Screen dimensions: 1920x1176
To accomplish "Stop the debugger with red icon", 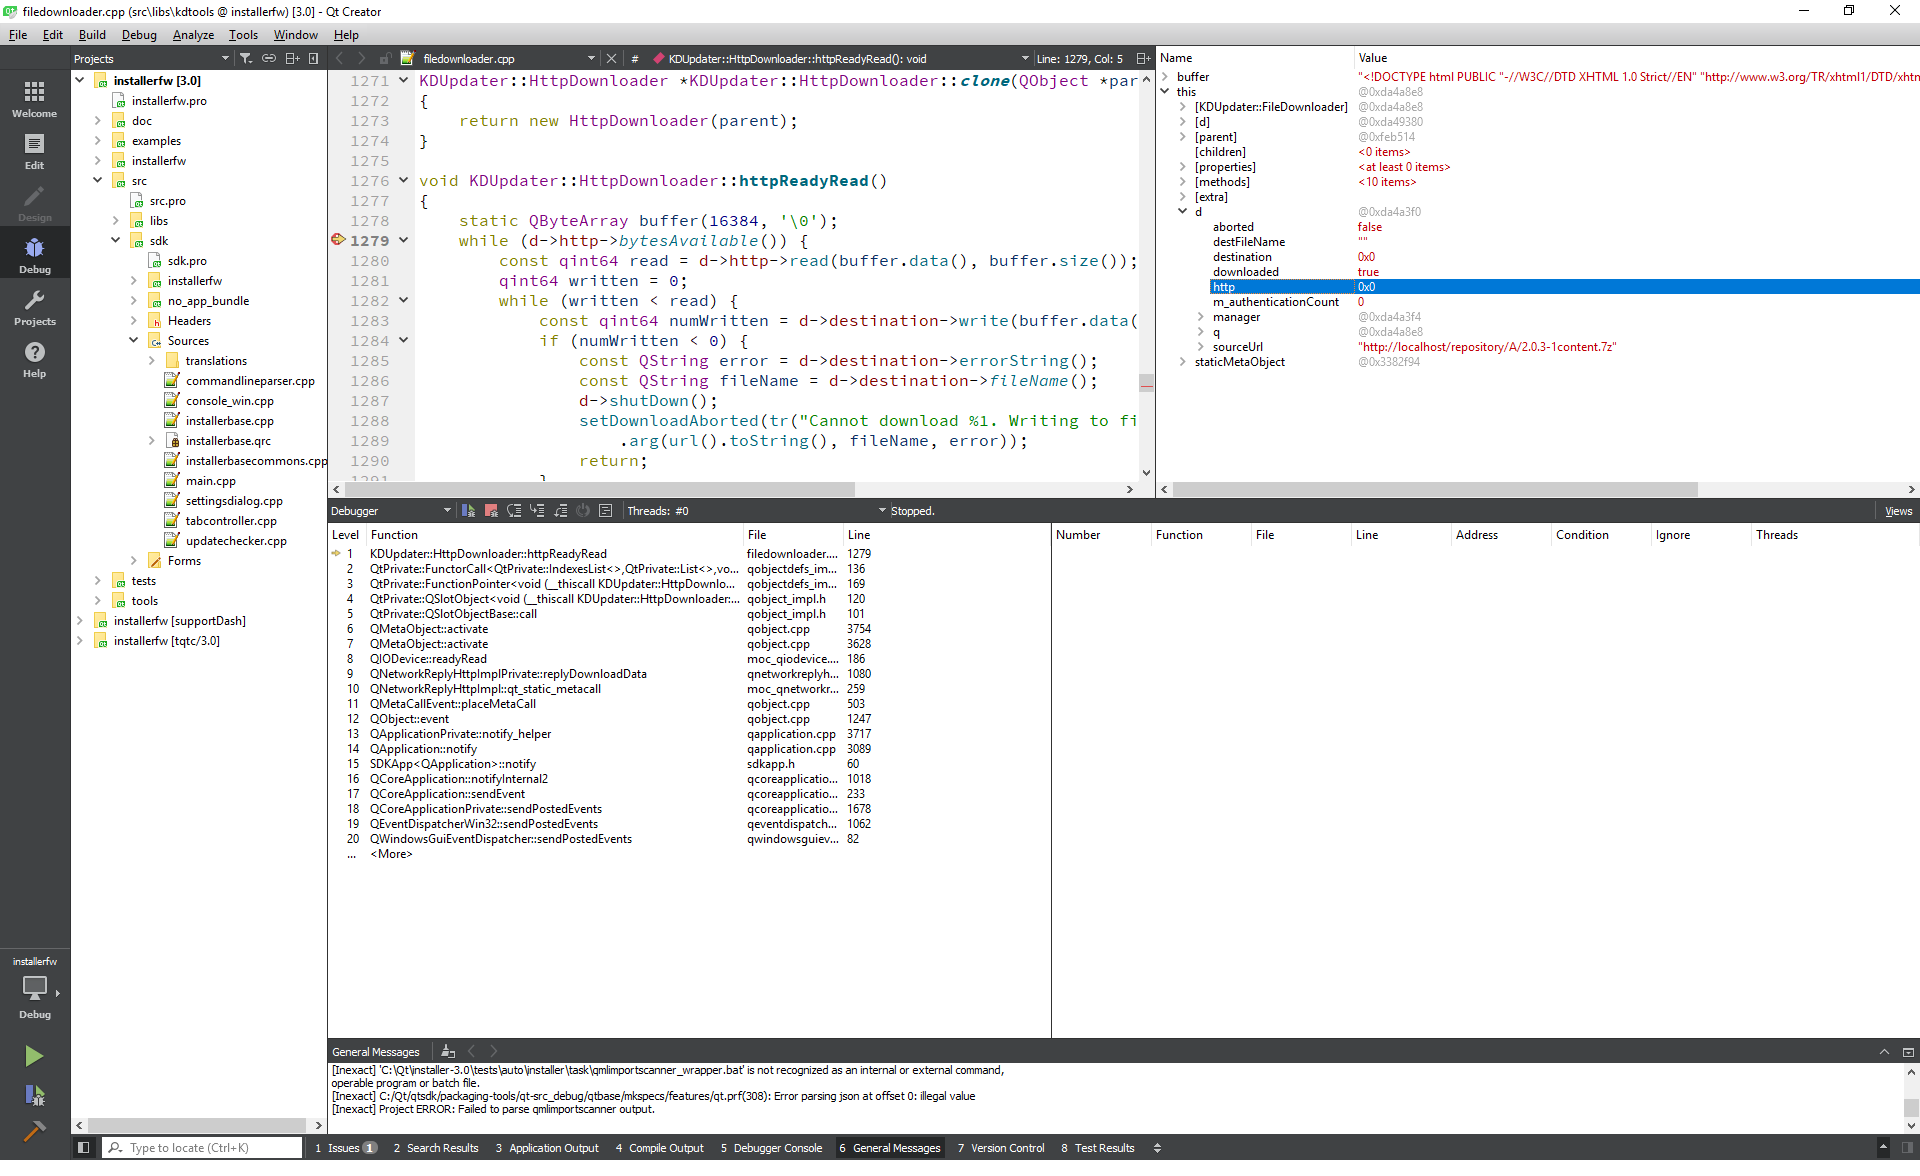I will pyautogui.click(x=491, y=511).
